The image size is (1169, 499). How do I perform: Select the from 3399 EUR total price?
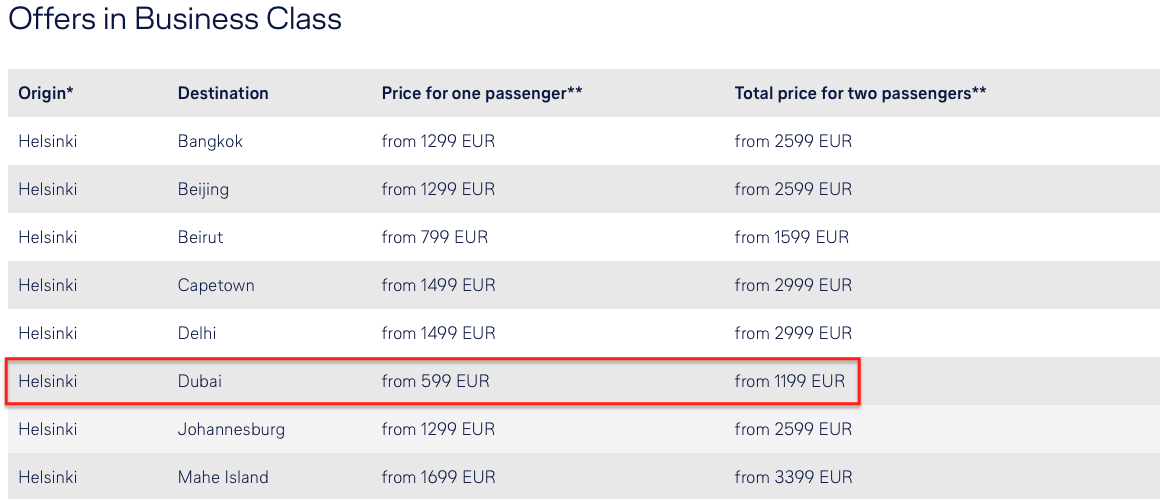[793, 477]
